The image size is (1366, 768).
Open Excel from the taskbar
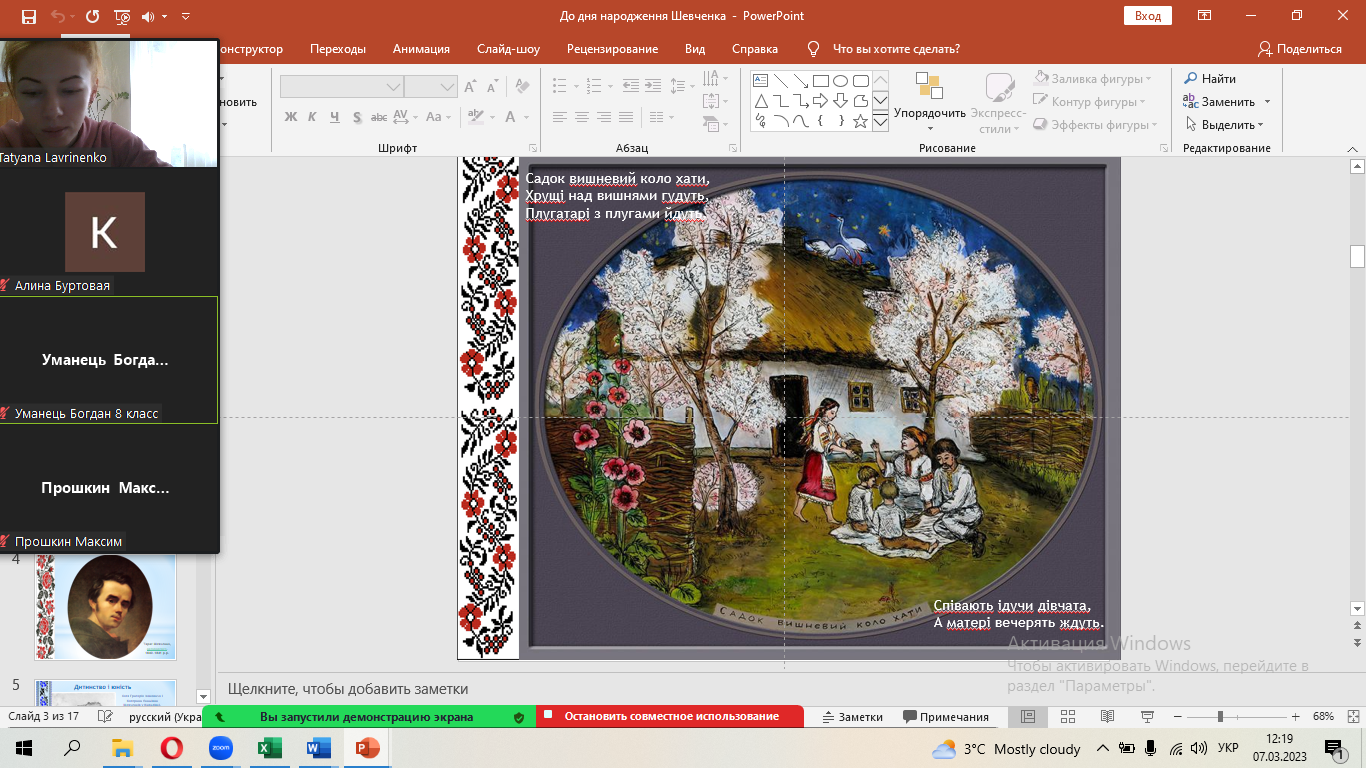click(x=269, y=748)
